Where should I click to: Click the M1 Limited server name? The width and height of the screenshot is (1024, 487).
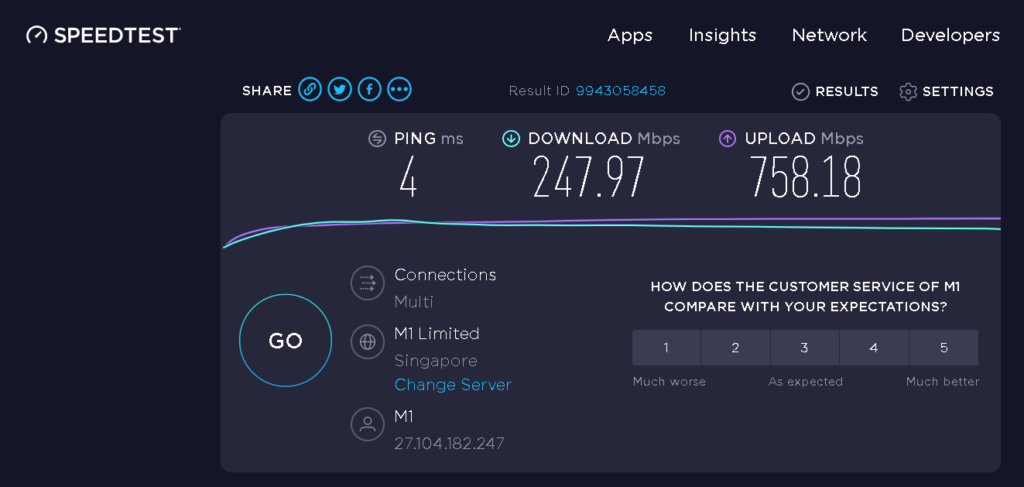437,333
